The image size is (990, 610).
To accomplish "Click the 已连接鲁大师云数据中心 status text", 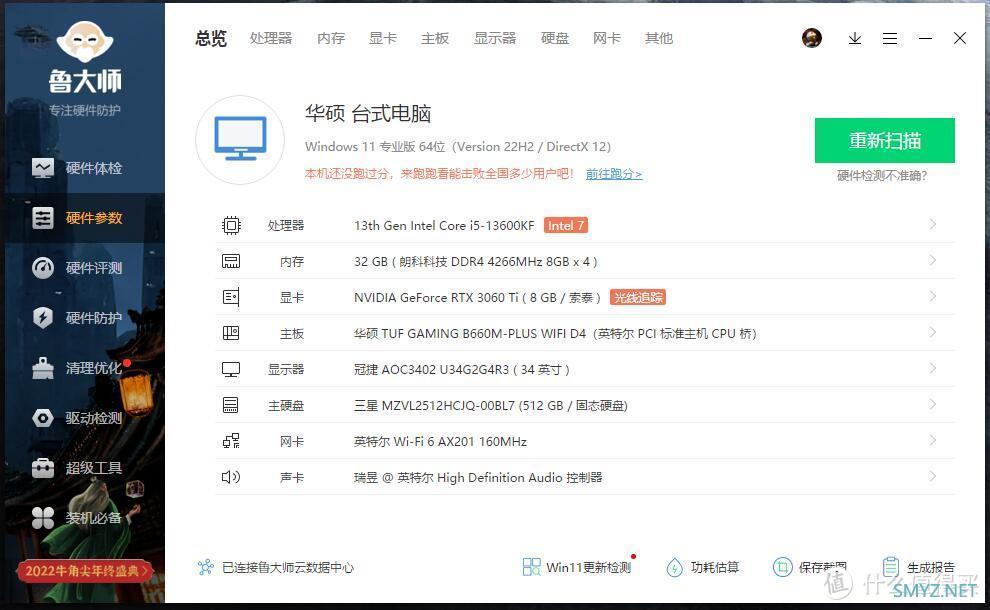I will coord(288,568).
